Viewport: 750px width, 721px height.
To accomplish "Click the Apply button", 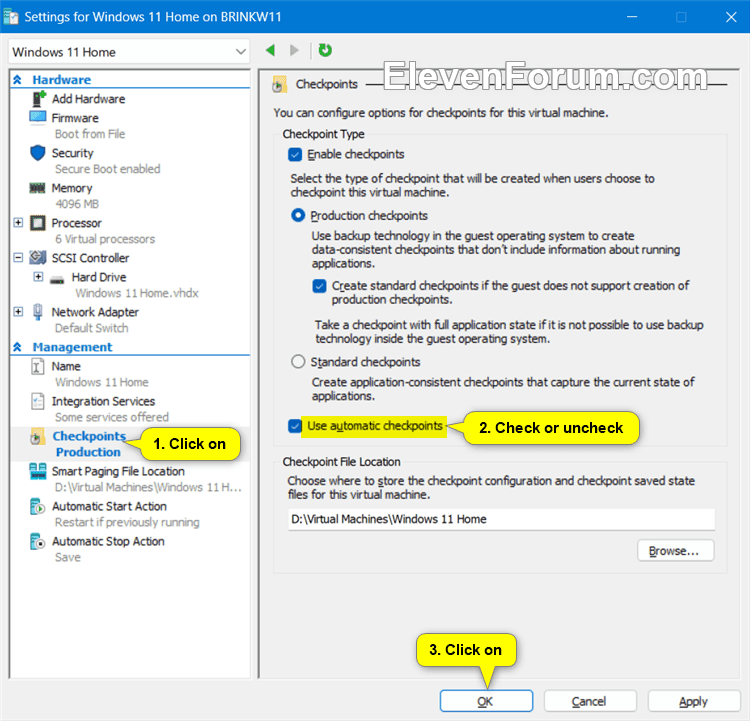I will 694,701.
